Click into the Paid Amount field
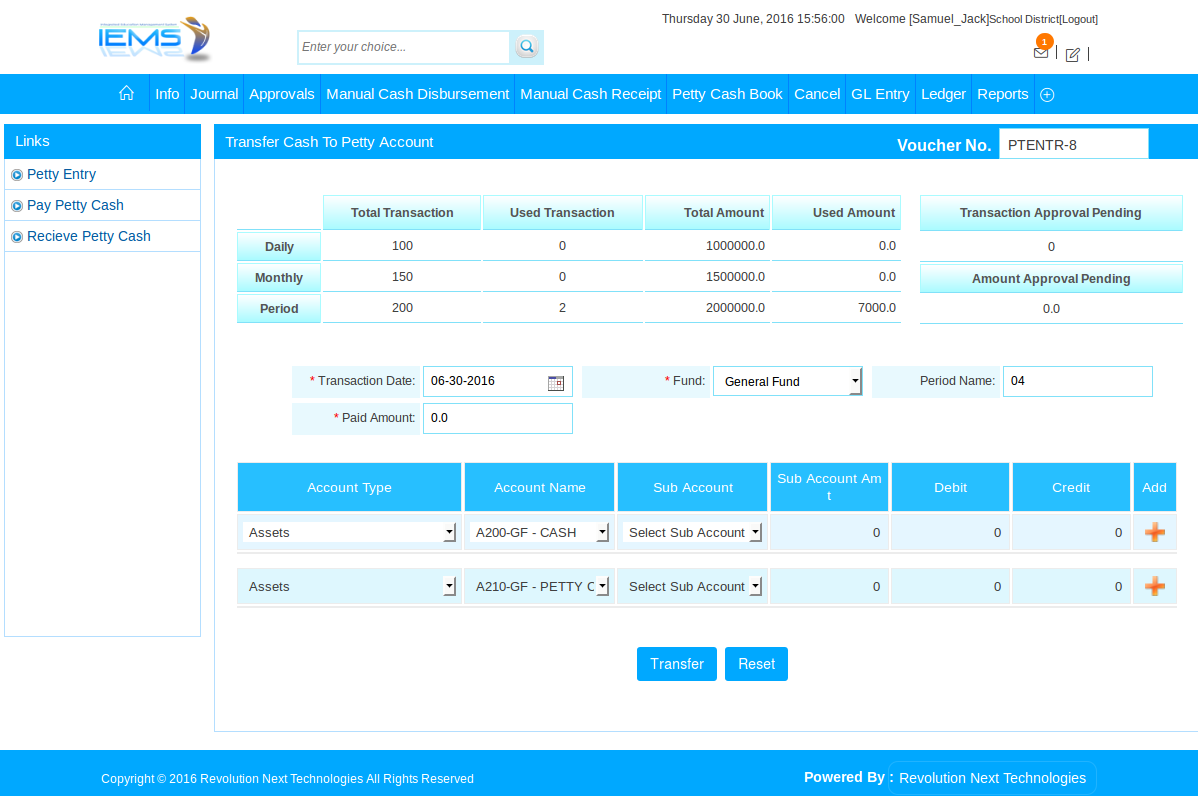The height and width of the screenshot is (796, 1198). click(x=497, y=418)
